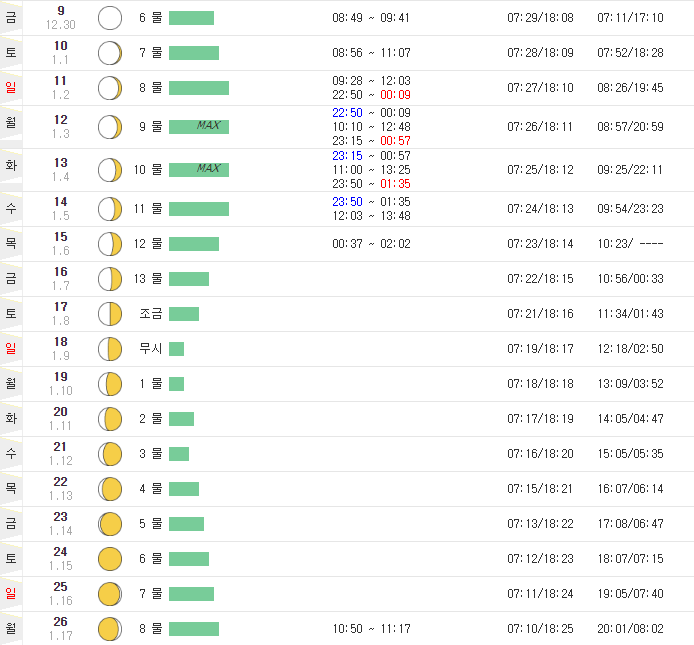
Task: Click the time range 00:37 ~ 02:02
Action: pyautogui.click(x=371, y=243)
